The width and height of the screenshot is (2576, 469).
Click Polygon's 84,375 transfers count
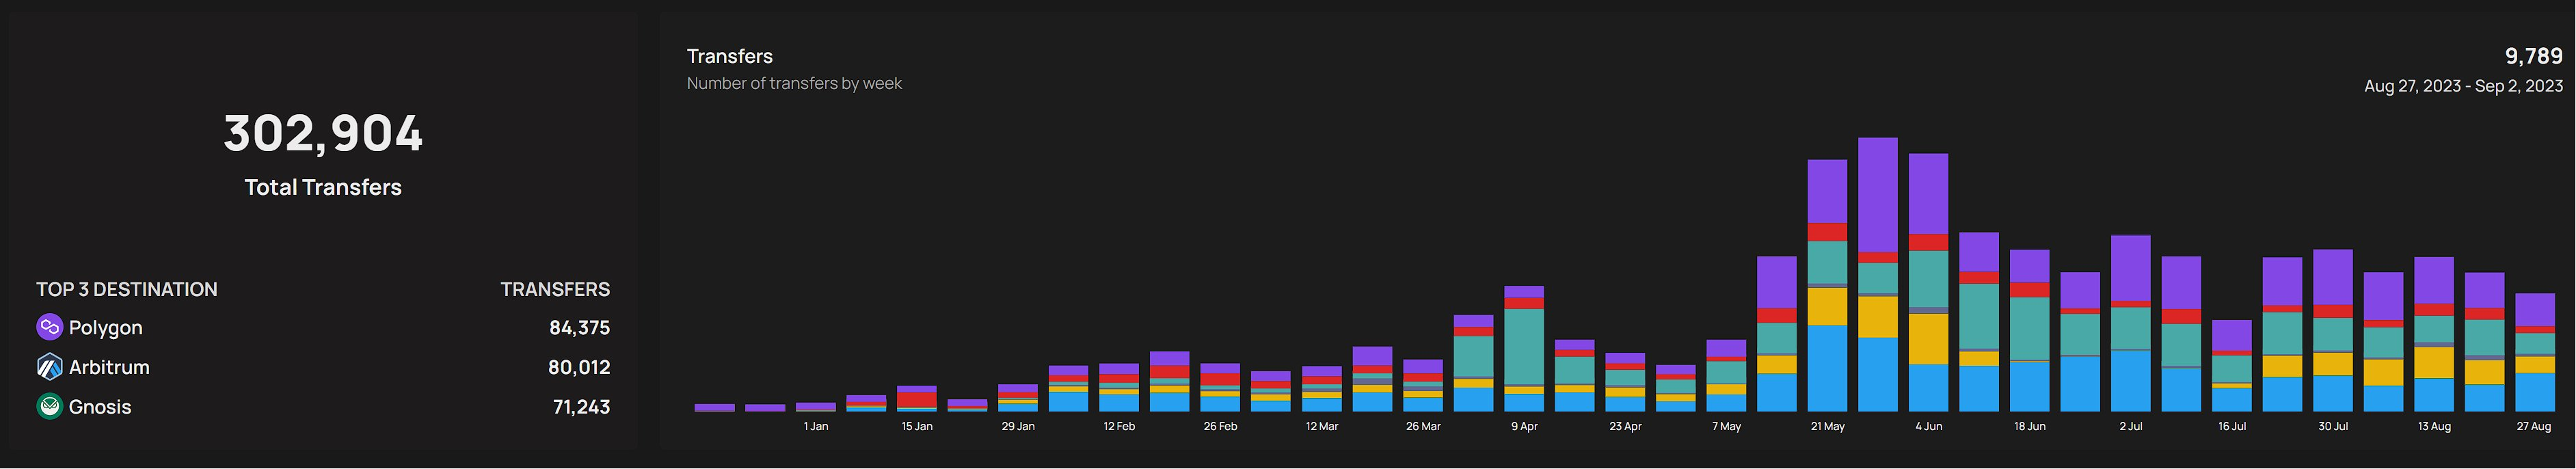[579, 328]
